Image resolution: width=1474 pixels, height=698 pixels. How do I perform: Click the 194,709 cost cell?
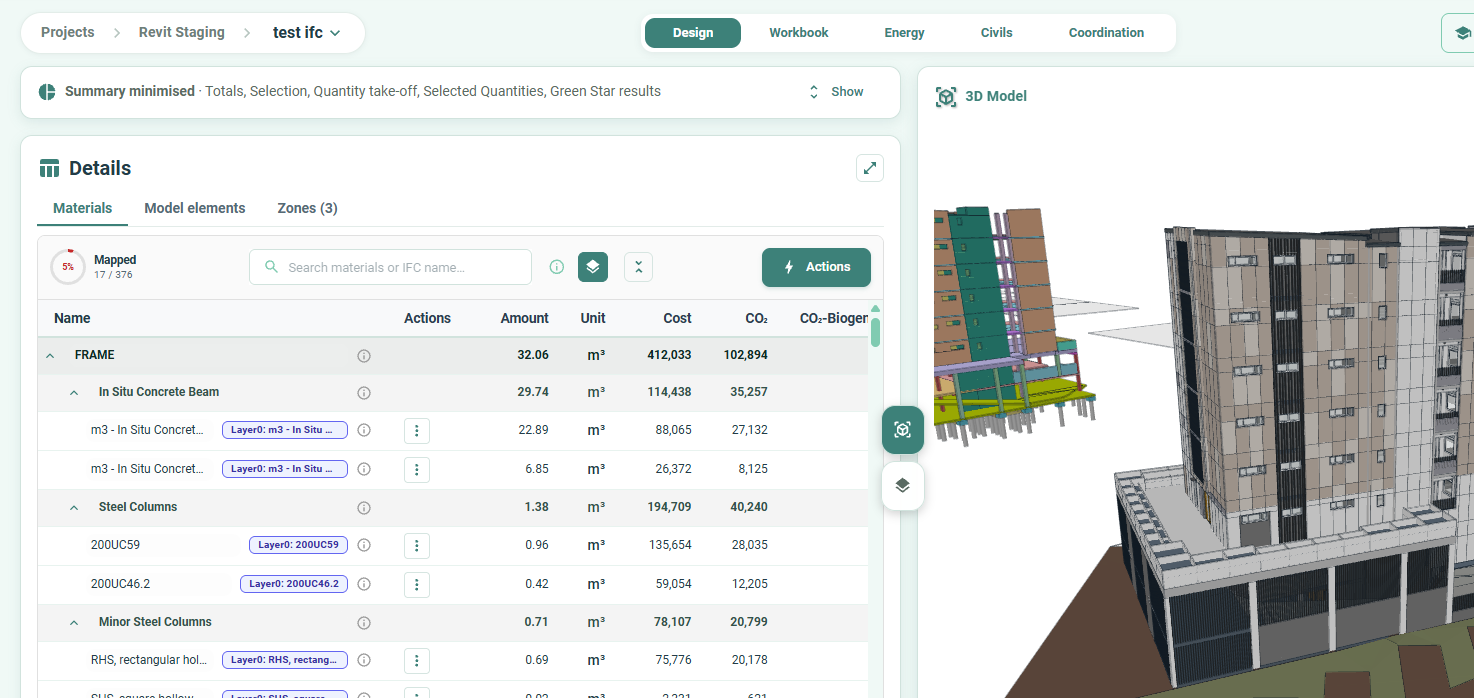click(x=670, y=507)
